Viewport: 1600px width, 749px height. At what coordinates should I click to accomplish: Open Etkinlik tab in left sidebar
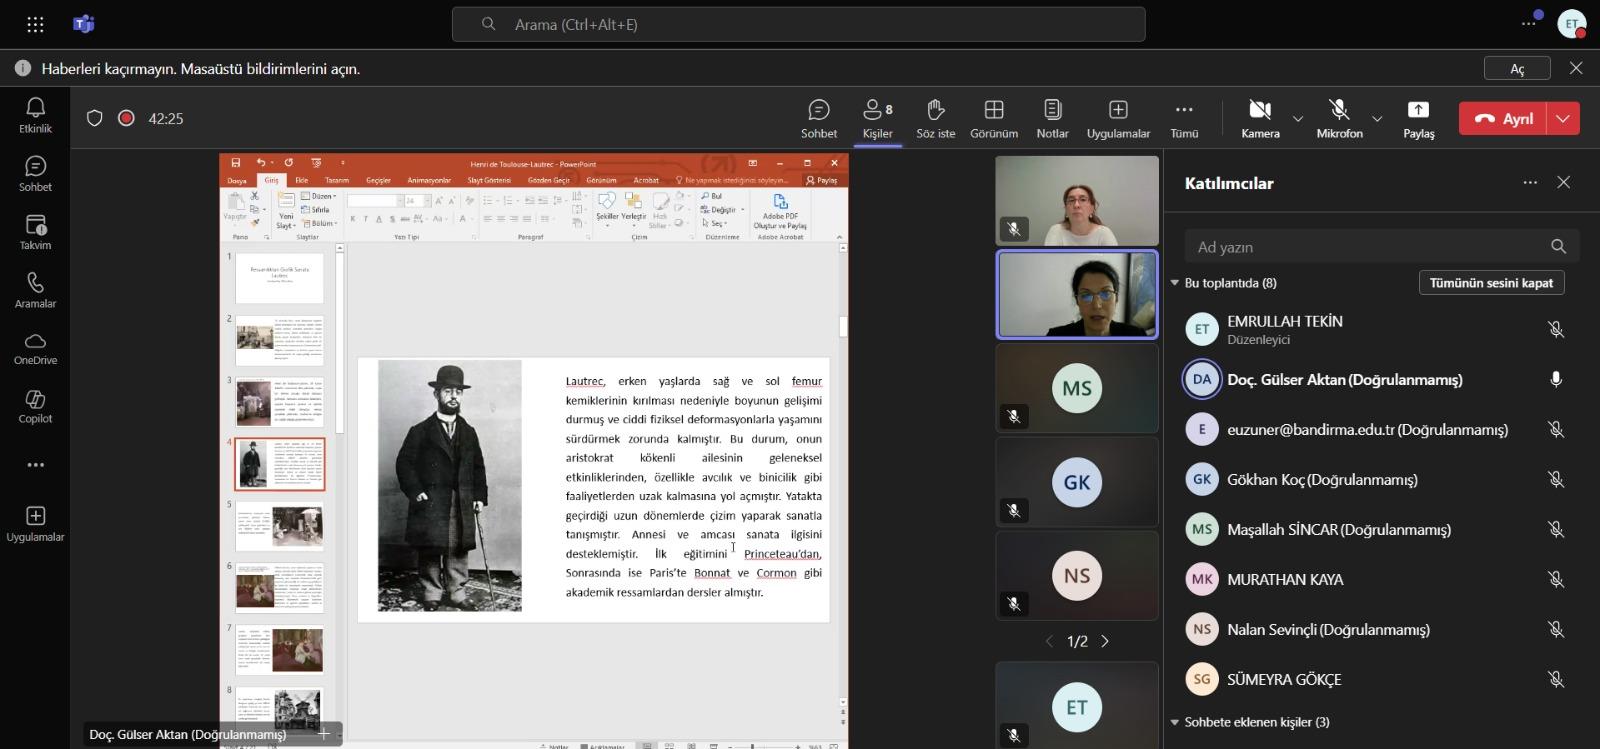click(35, 115)
